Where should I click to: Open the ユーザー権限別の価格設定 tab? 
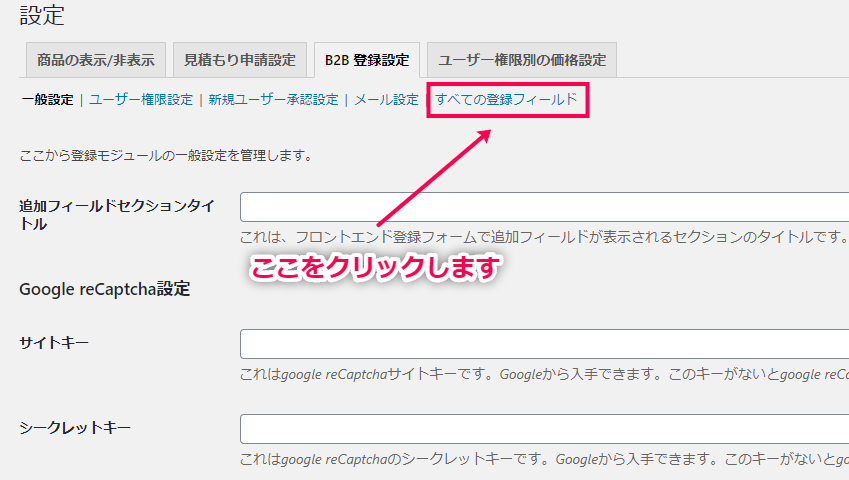(522, 60)
